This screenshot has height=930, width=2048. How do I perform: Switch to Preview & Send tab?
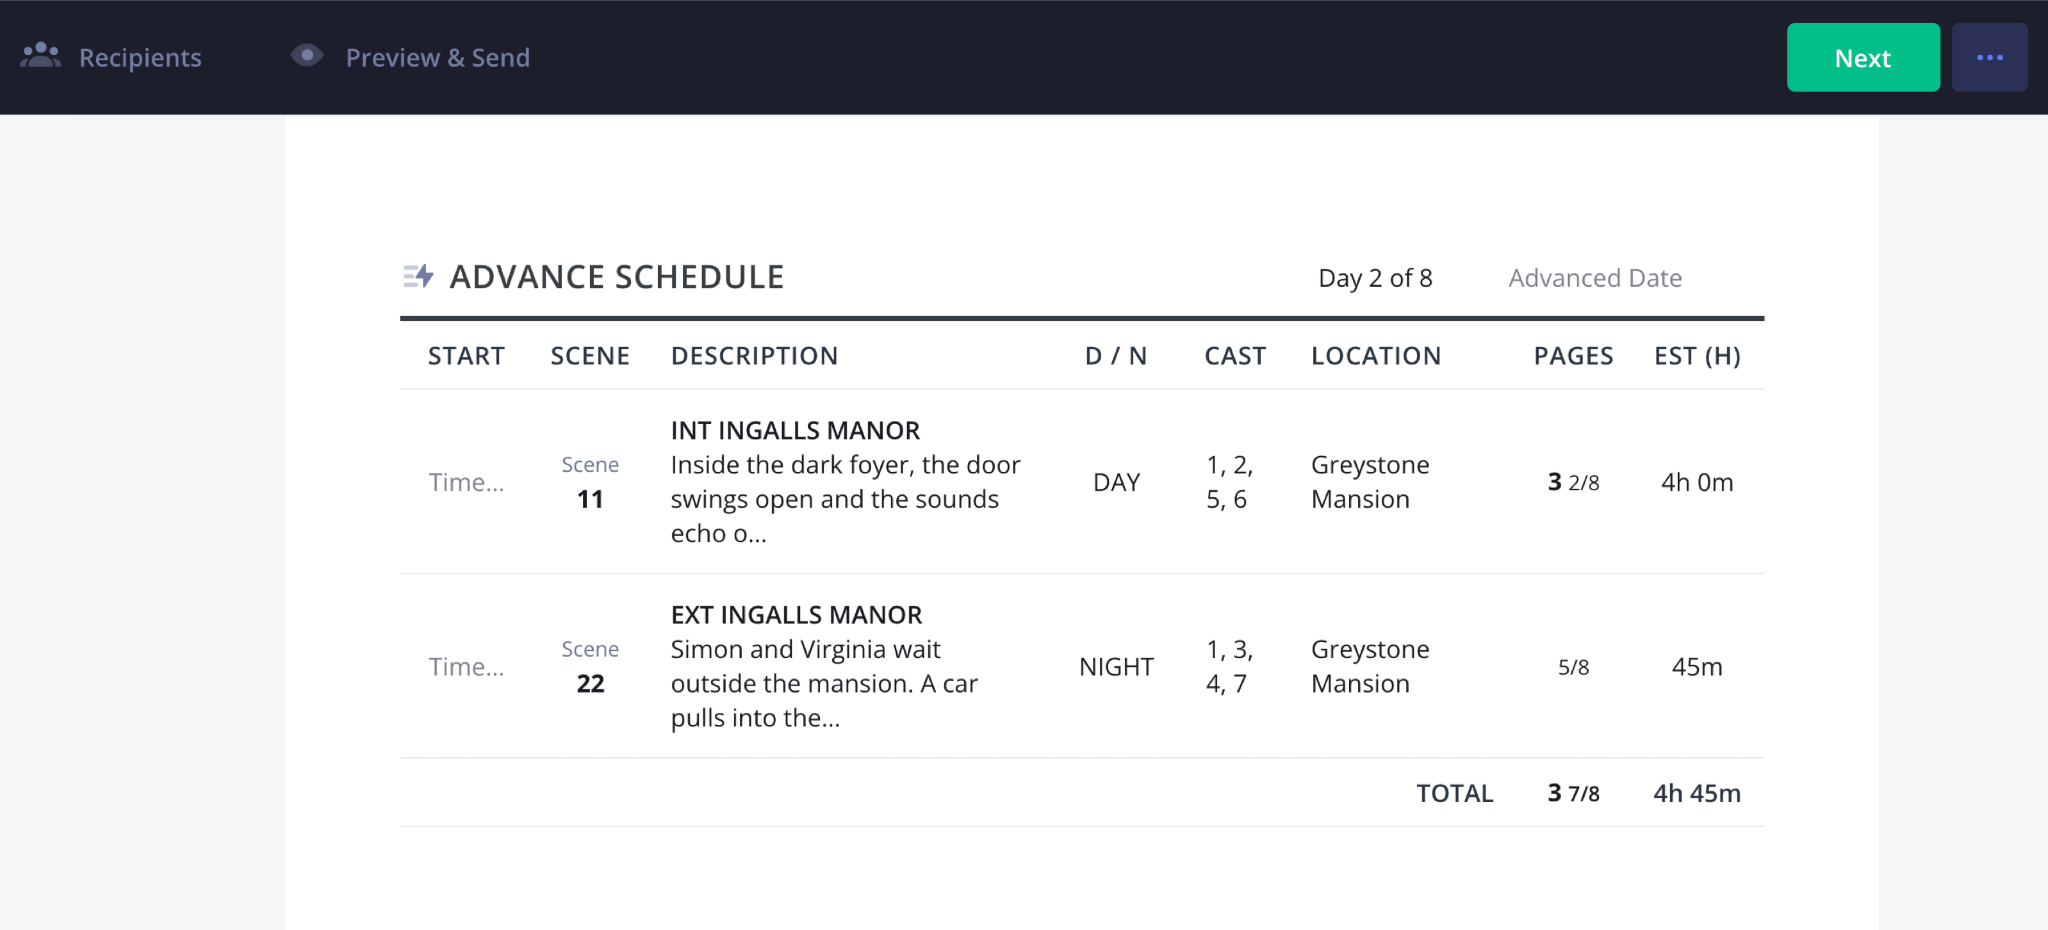437,58
